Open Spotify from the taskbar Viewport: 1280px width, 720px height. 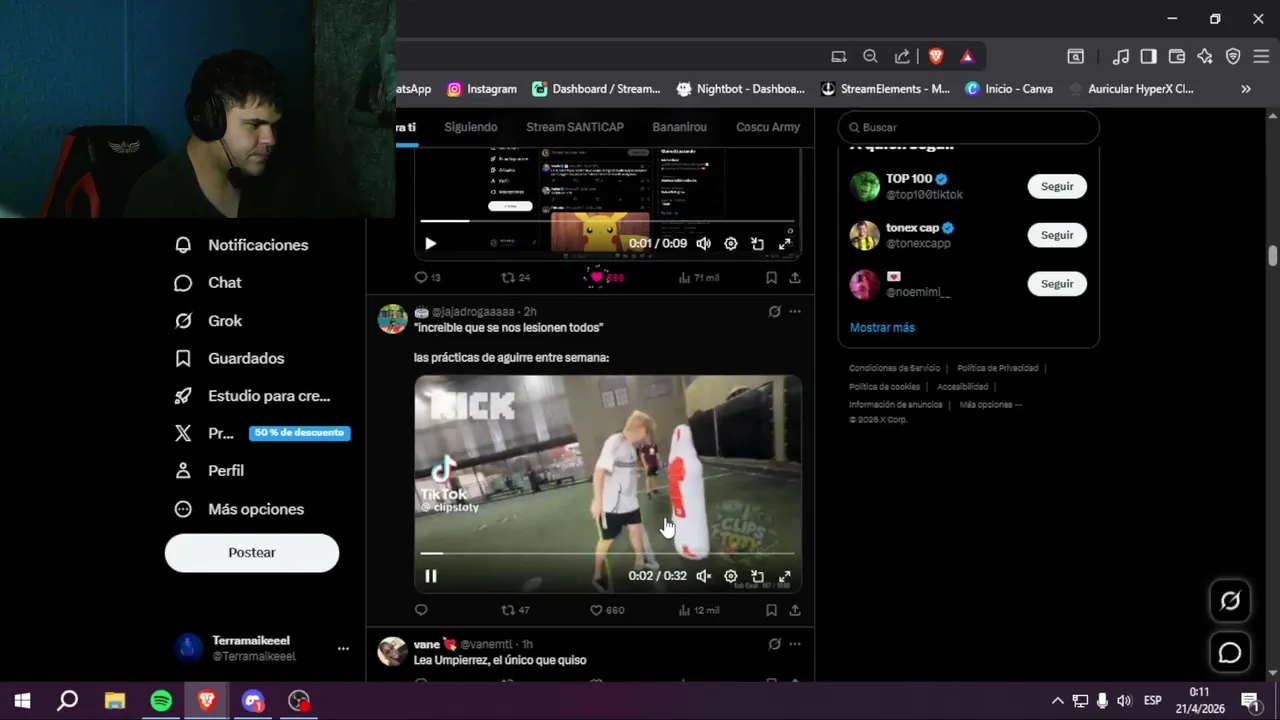[161, 701]
